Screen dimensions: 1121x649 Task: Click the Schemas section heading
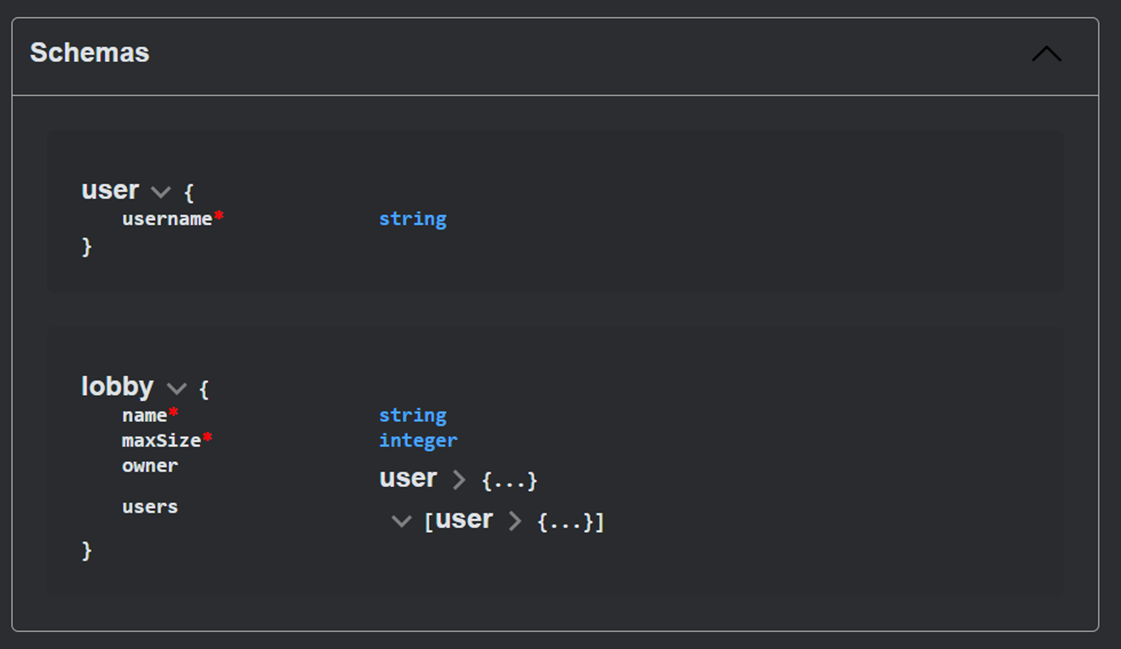(x=90, y=53)
